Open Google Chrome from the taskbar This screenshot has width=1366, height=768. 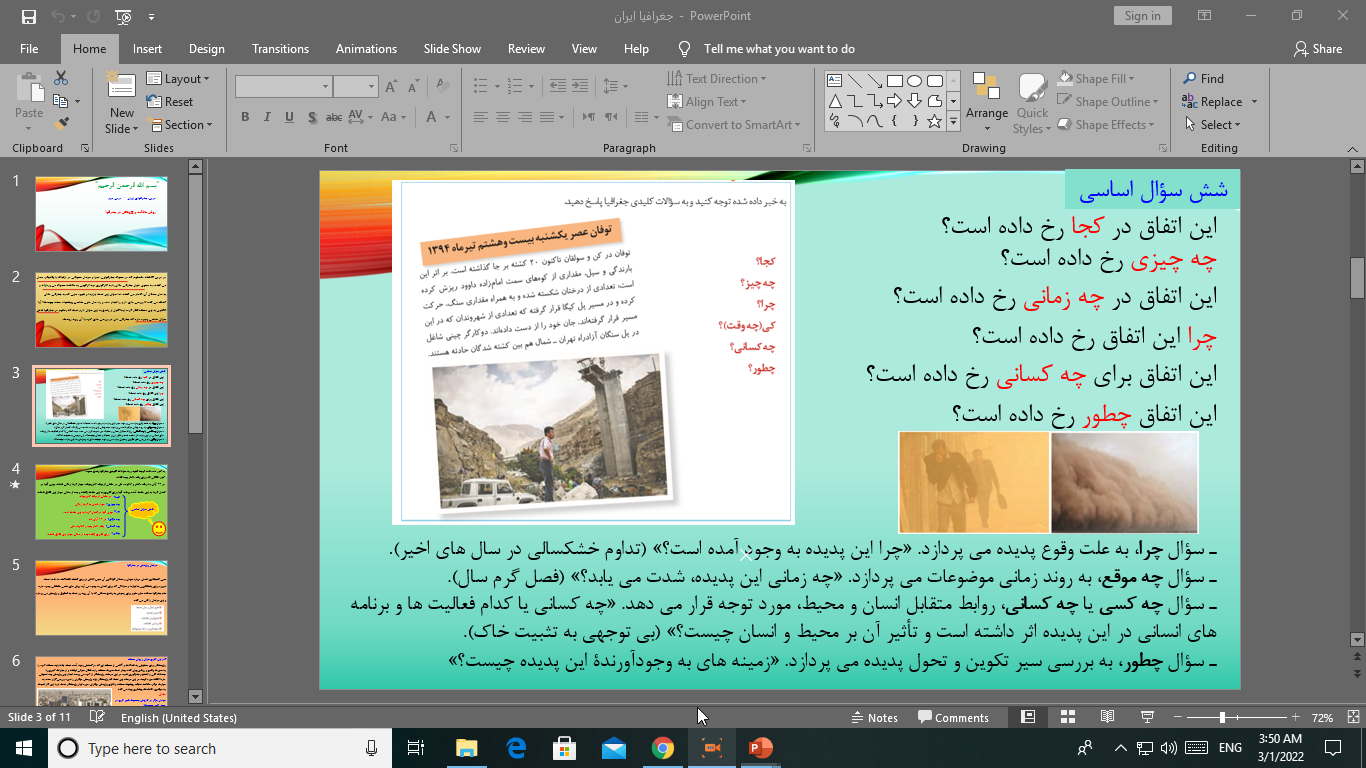(x=662, y=748)
